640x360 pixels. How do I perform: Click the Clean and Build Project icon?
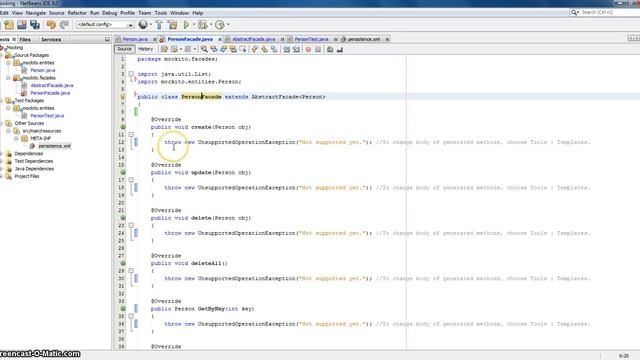173,25
